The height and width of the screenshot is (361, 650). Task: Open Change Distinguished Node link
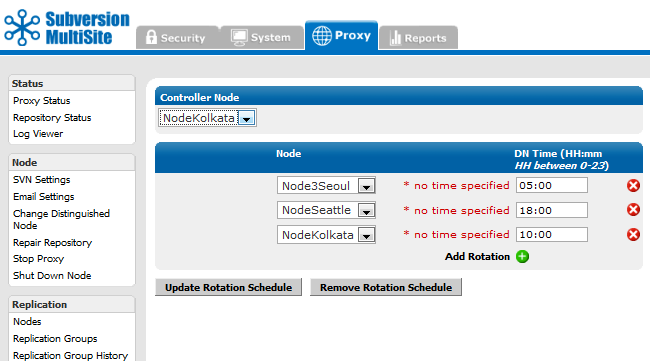coord(61,220)
